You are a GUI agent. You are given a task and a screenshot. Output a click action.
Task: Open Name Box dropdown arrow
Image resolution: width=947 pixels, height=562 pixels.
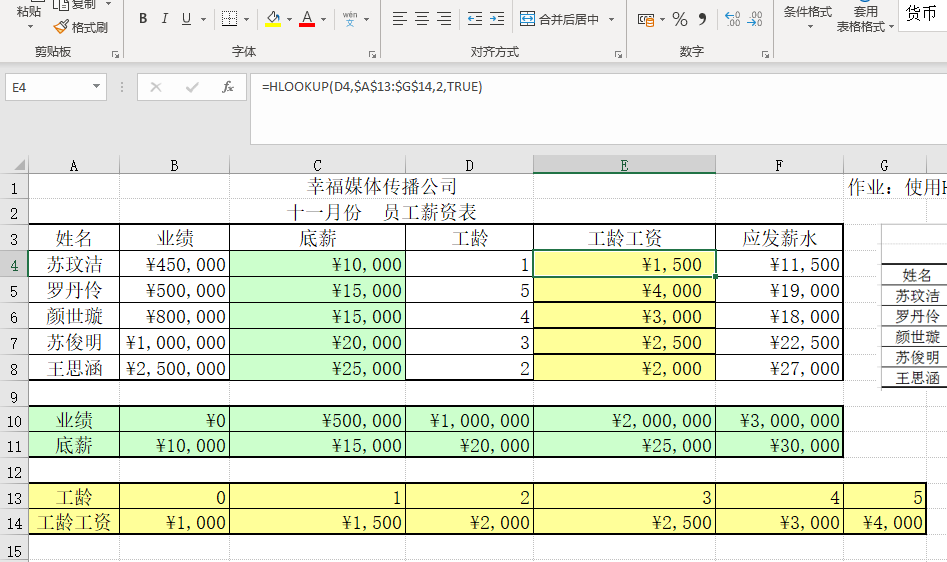[x=96, y=87]
